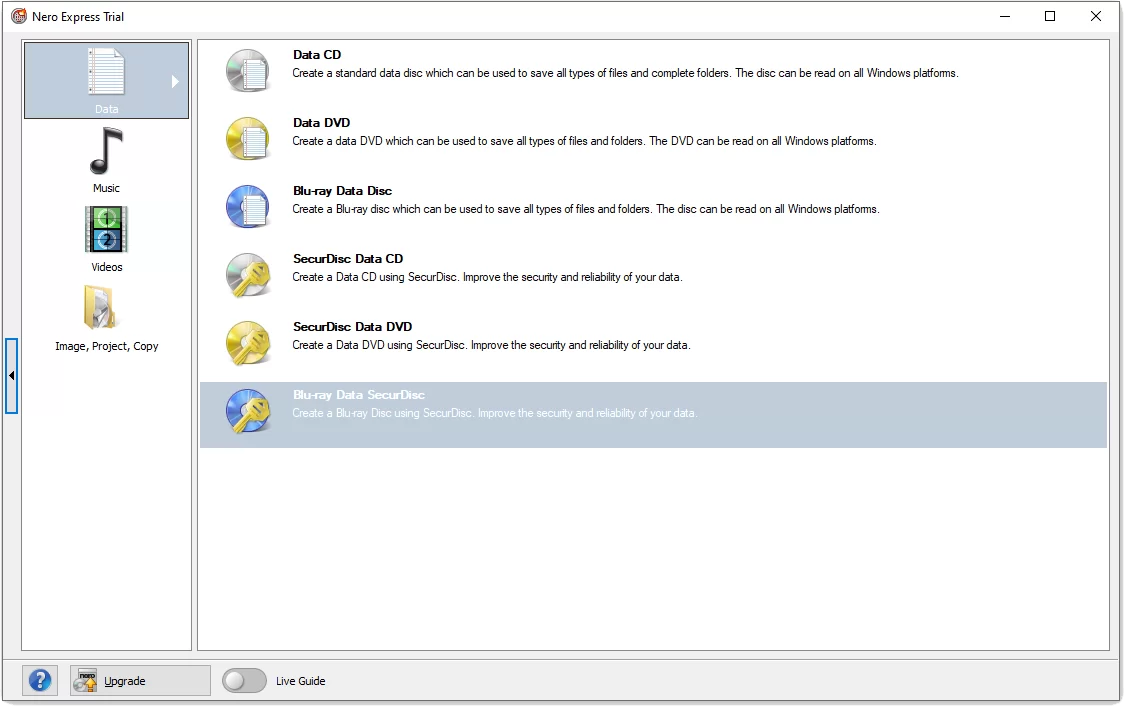1124x706 pixels.
Task: Expand the Data category submenu arrow
Action: click(175, 81)
